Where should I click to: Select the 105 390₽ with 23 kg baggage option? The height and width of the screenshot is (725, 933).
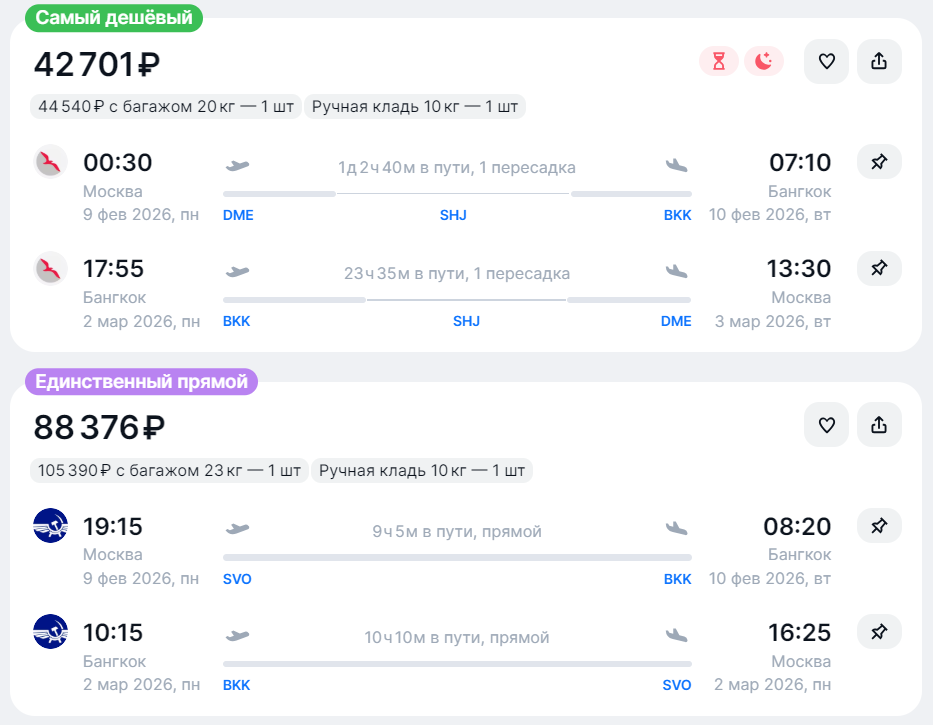pyautogui.click(x=170, y=470)
